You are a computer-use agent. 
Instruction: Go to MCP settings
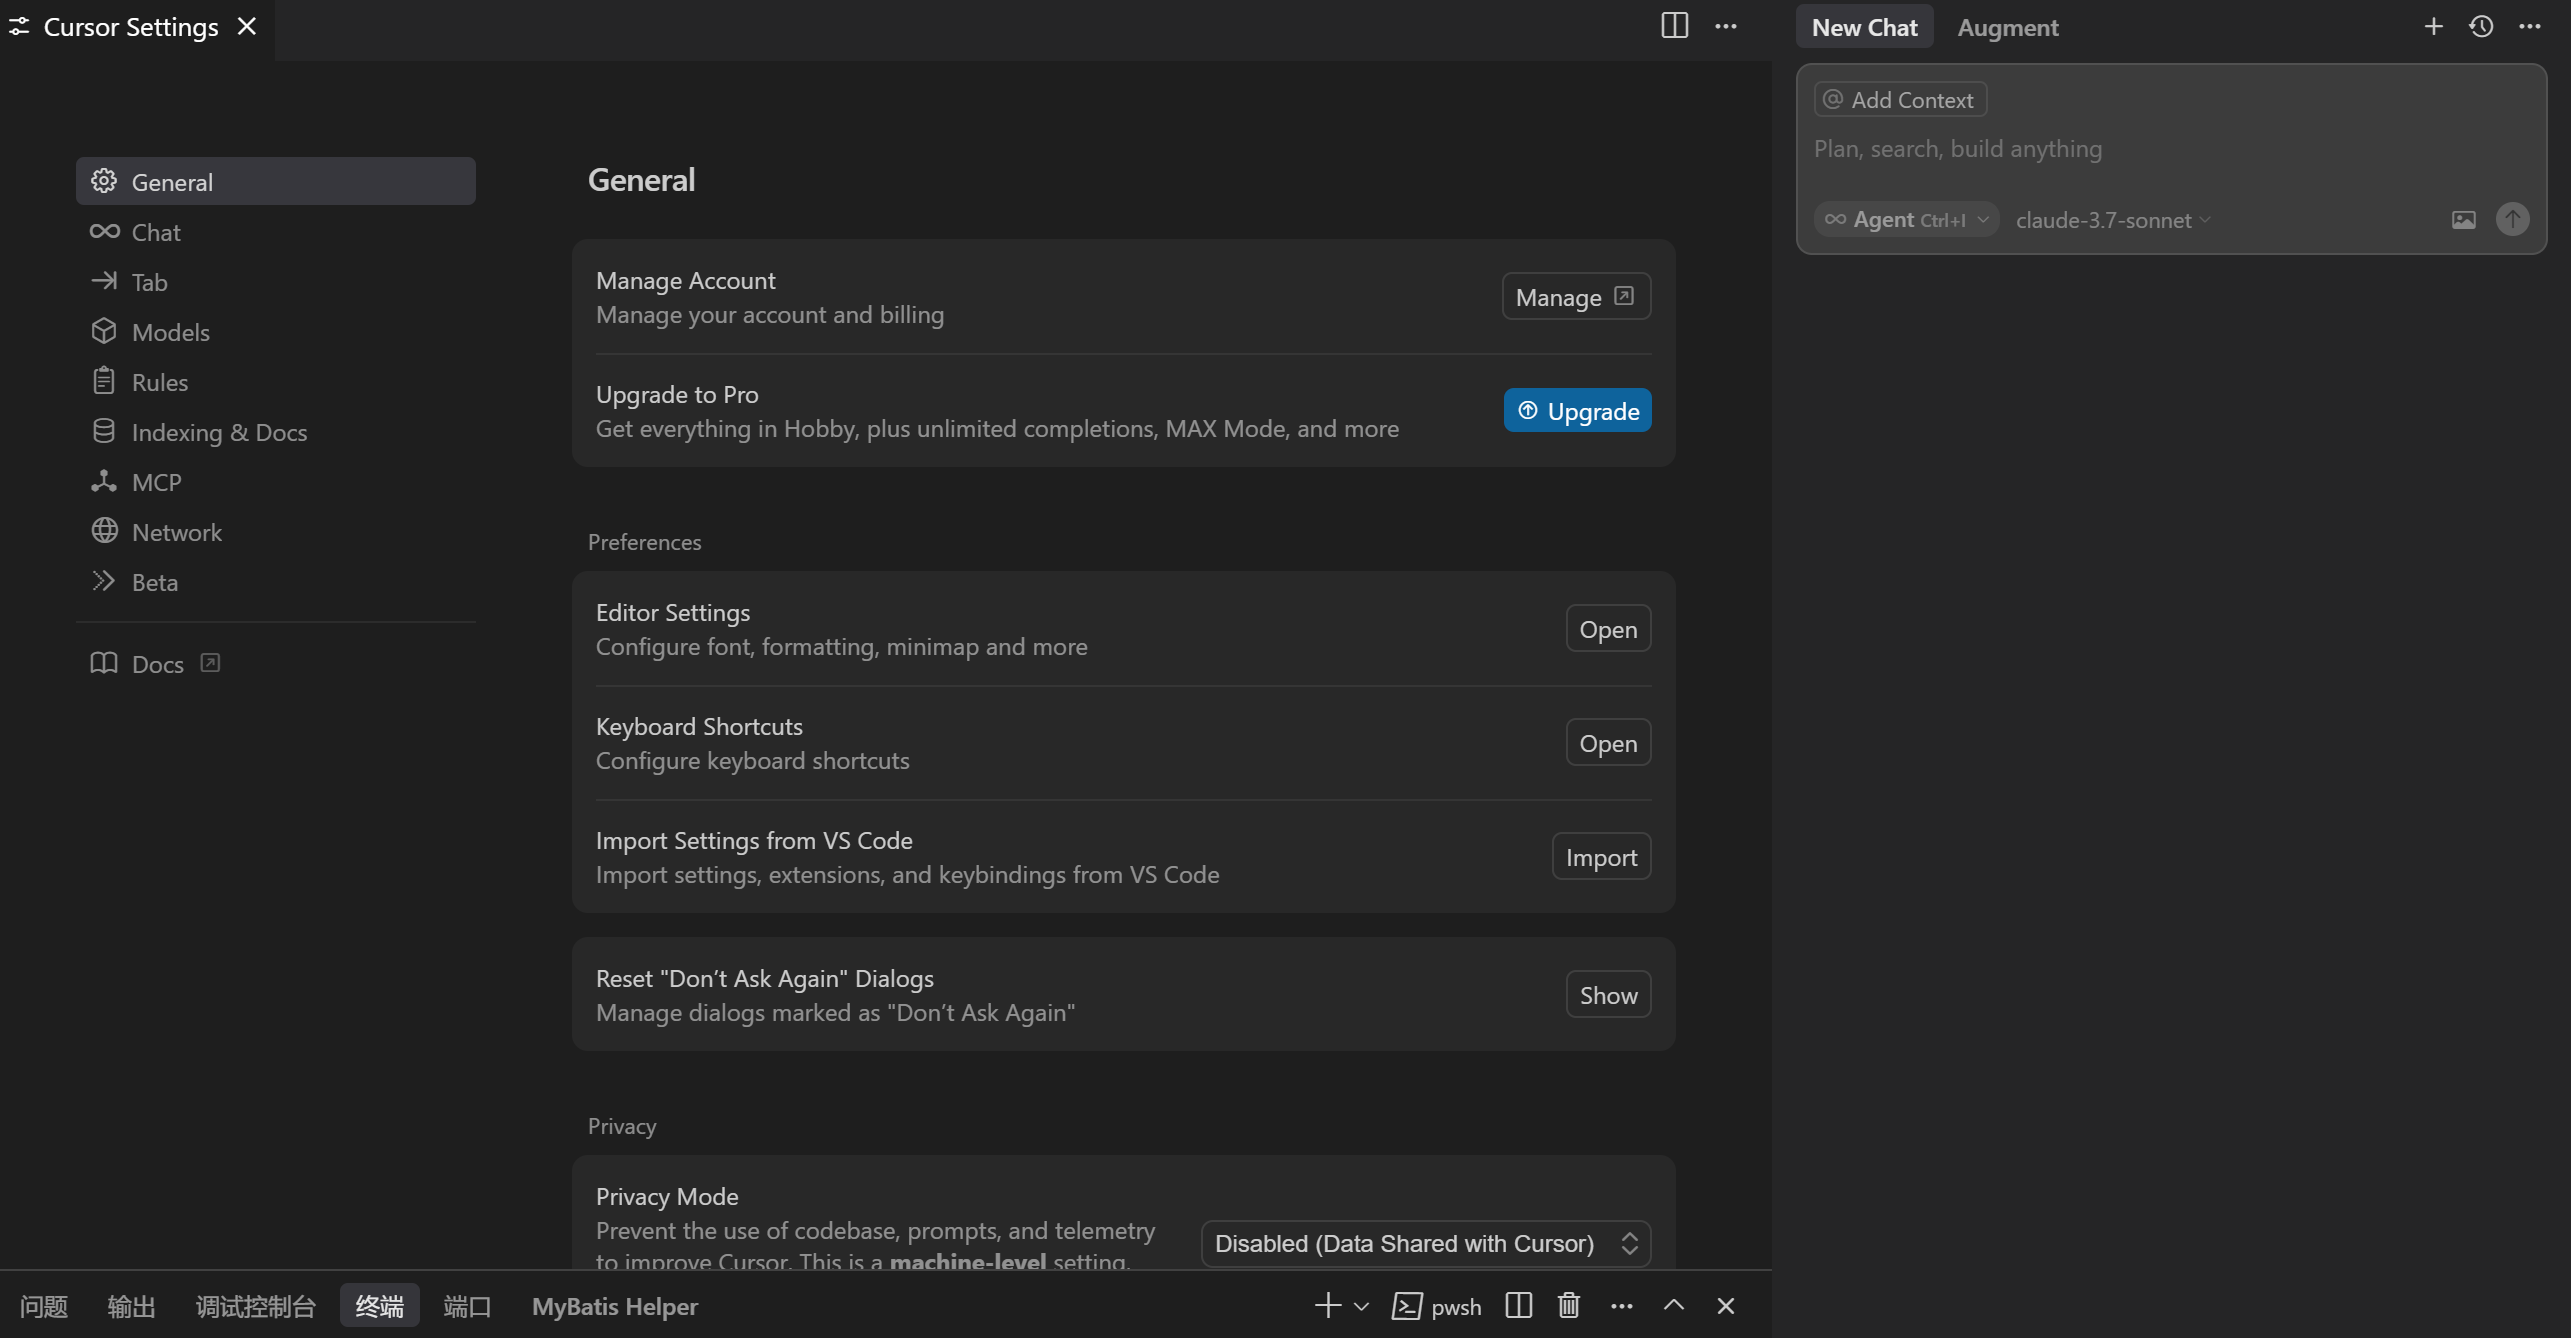(276, 482)
